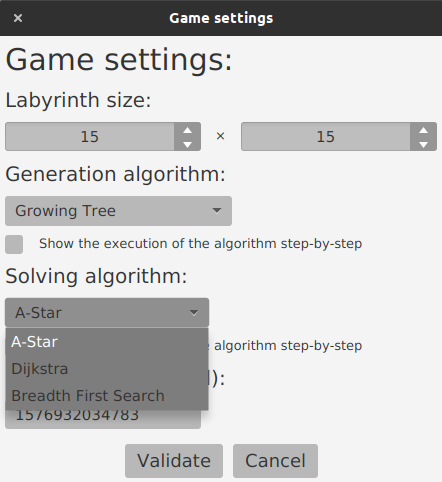442x482 pixels.
Task: Focus the second labyrinth size field
Action: (x=326, y=137)
